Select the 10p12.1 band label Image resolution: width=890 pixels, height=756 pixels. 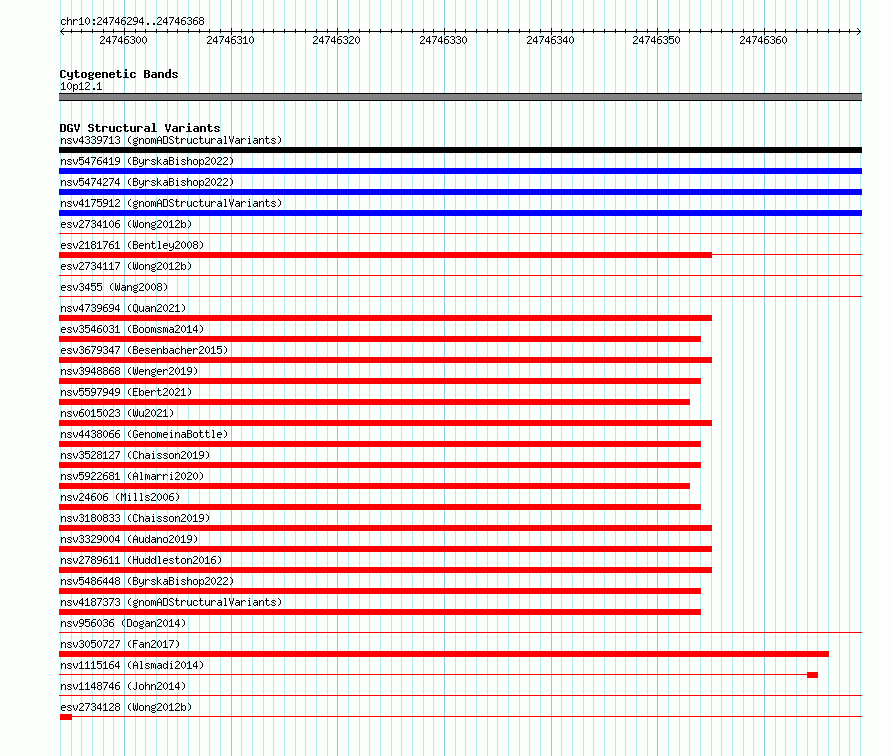(x=81, y=86)
